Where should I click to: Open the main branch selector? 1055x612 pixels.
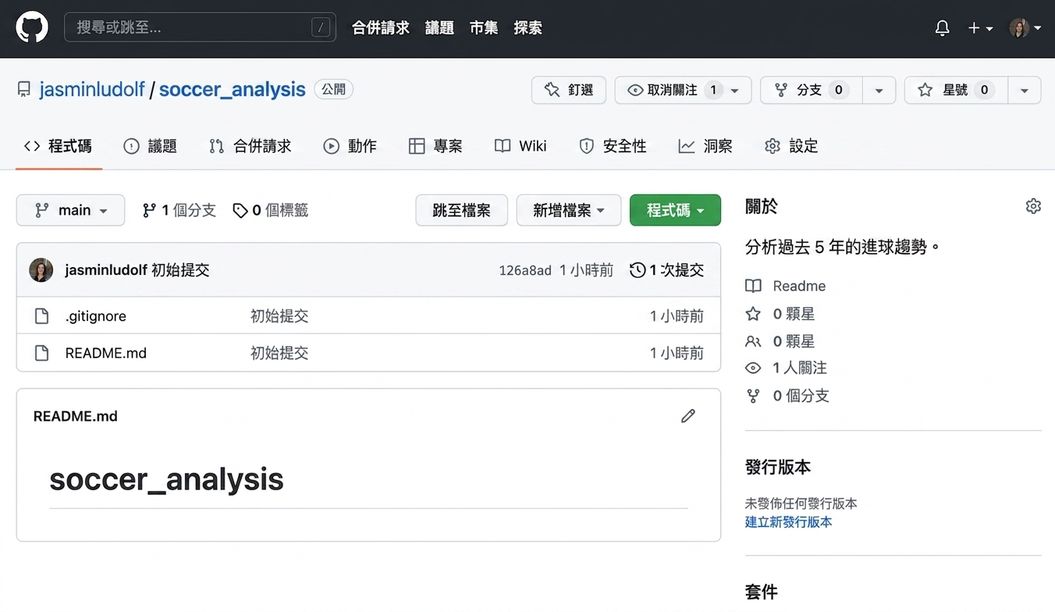coord(71,211)
